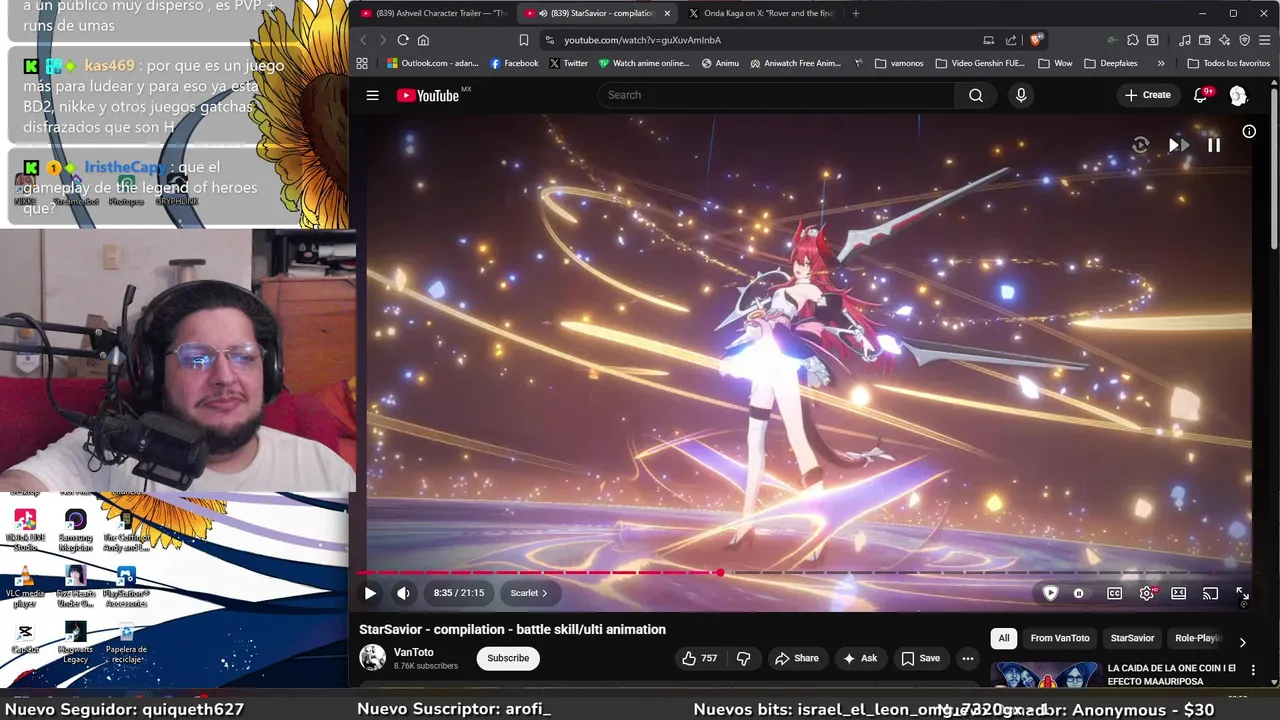Pause using overlay pause button

(x=1213, y=145)
